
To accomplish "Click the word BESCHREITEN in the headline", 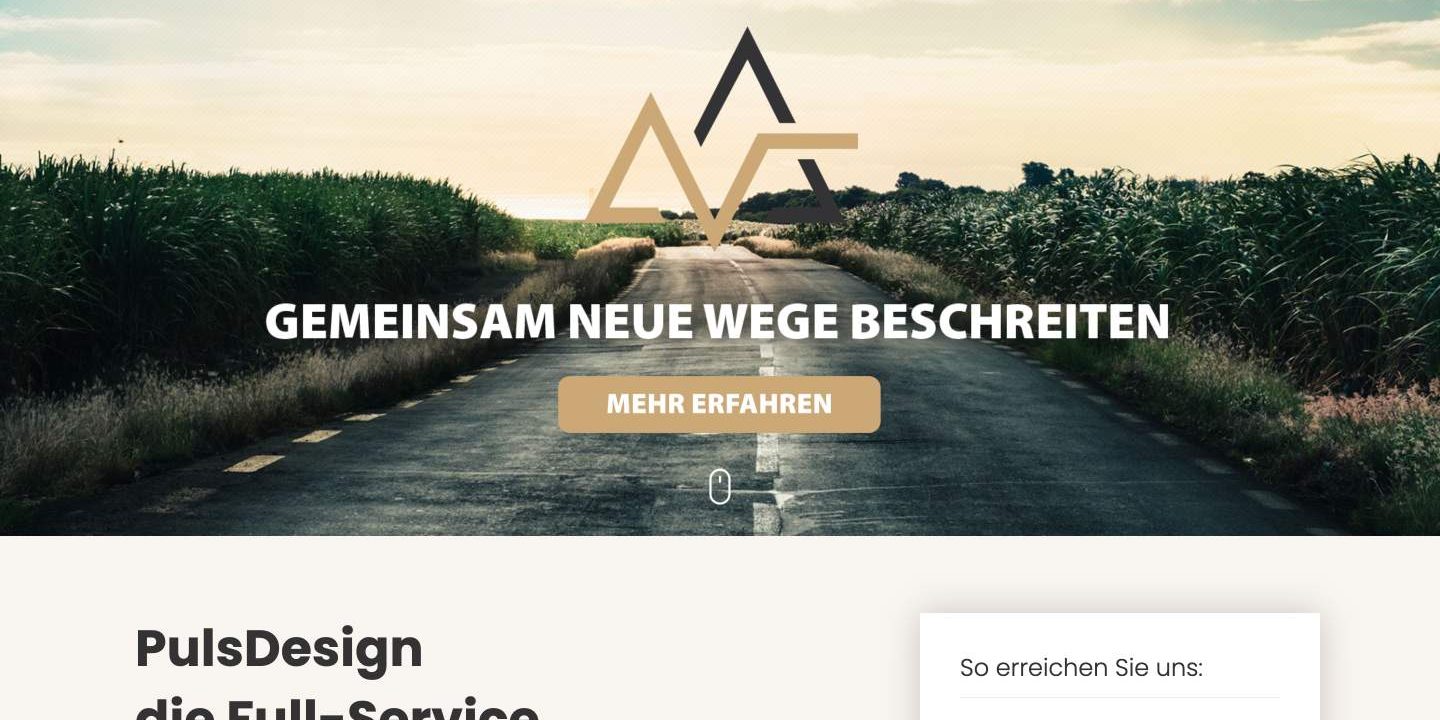I will tap(1009, 322).
